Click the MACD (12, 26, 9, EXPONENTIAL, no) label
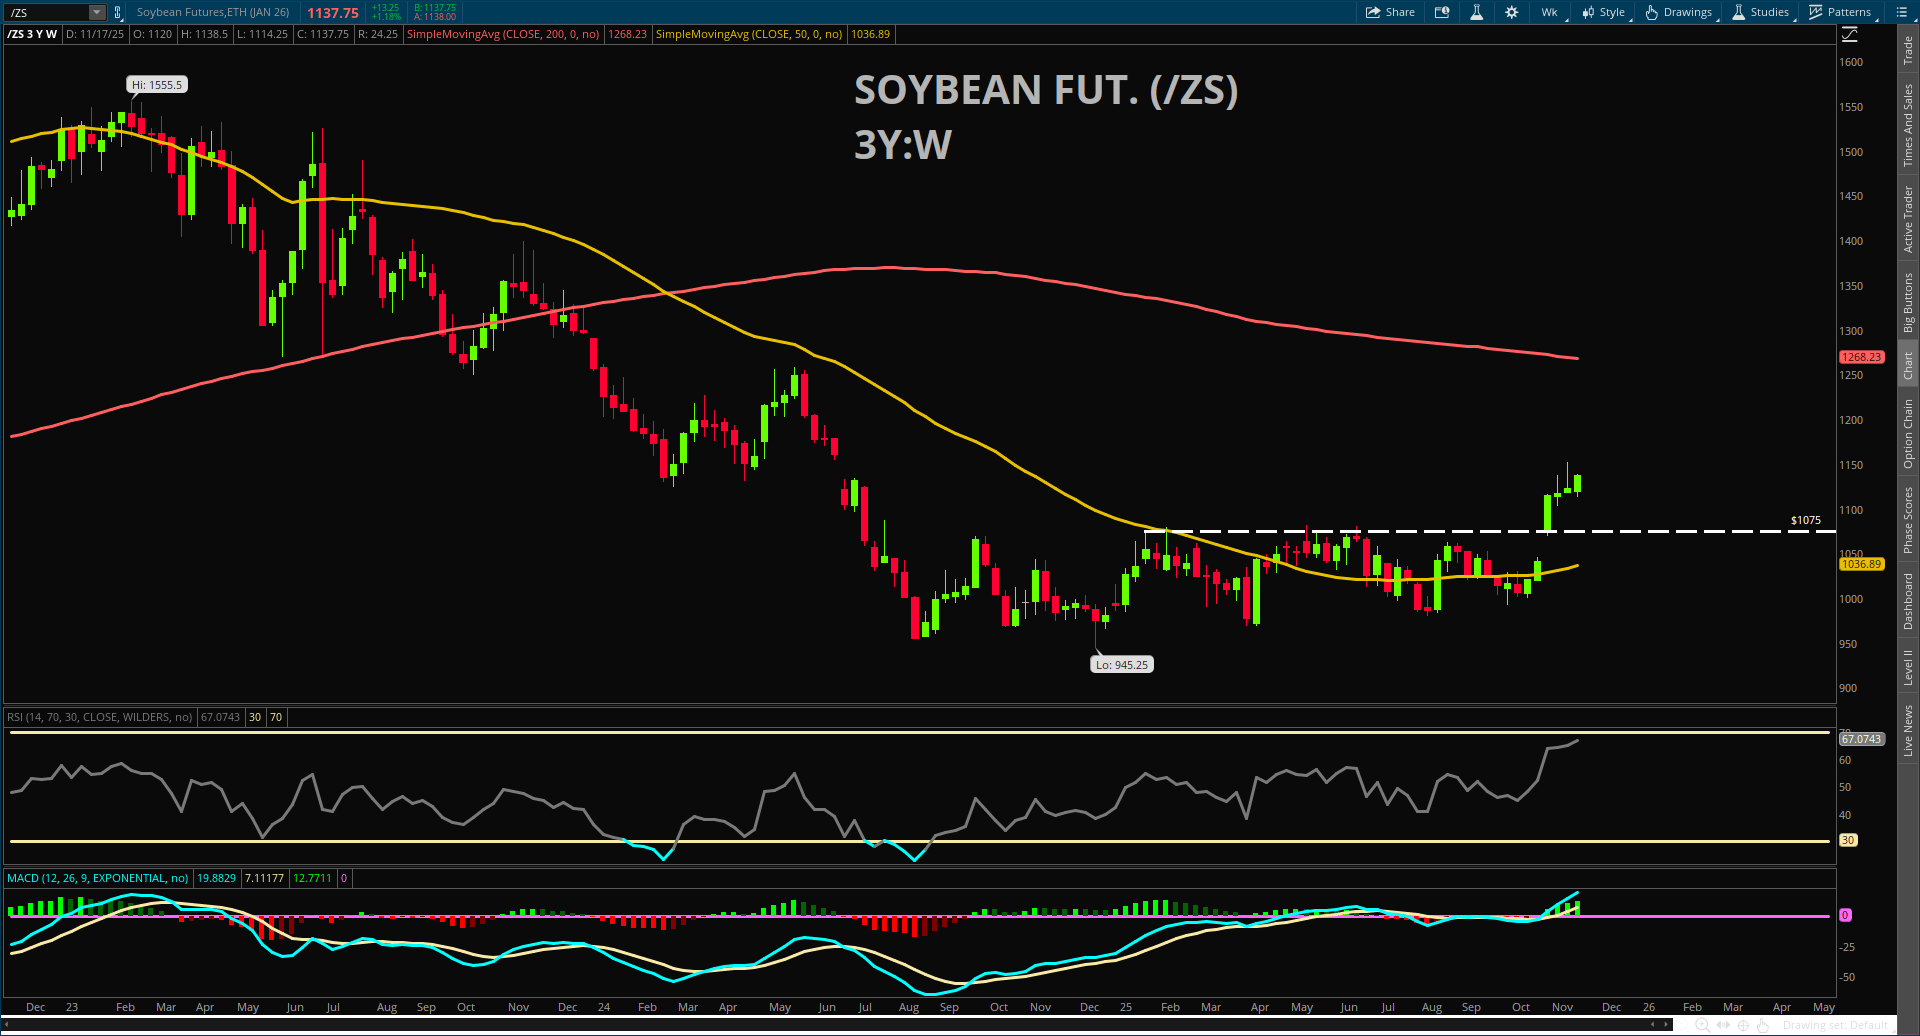Screen dimensions: 1920x1036 [x=98, y=878]
